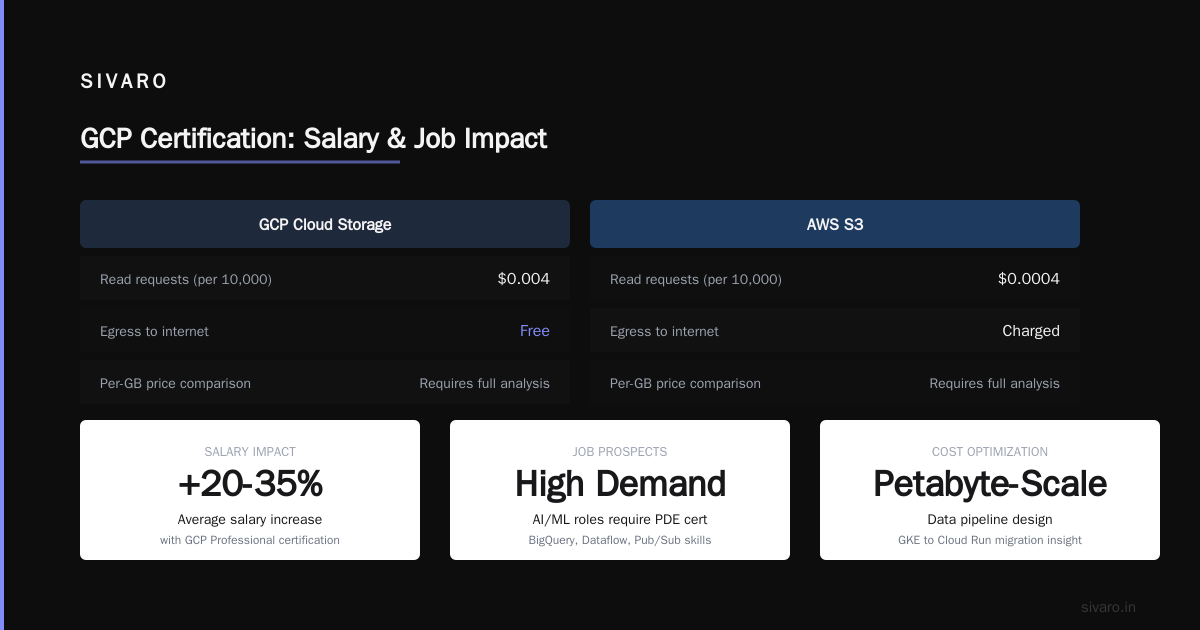Select the title 'GCP Certification: Salary & Job Impact'
This screenshot has height=630, width=1200.
pyautogui.click(x=313, y=138)
